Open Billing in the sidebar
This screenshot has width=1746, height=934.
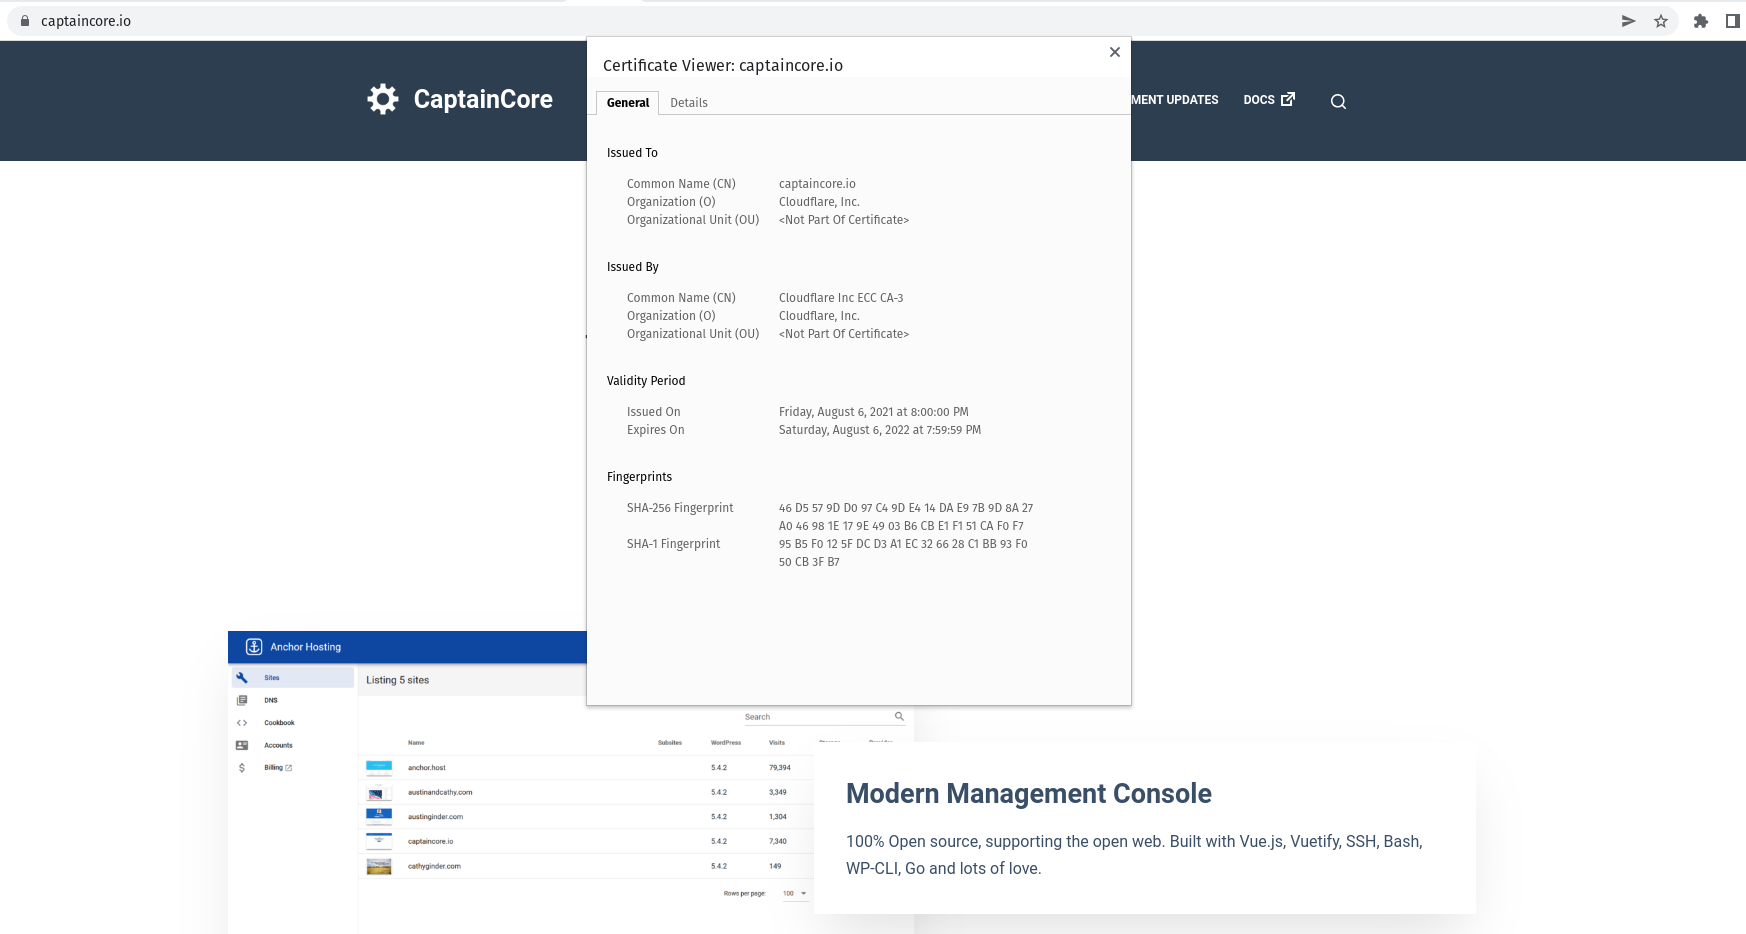pos(273,768)
